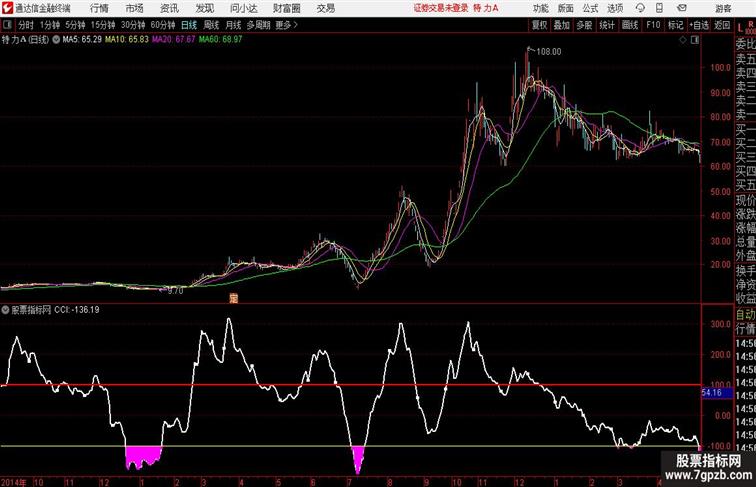Click the diamond icon at chart top-right

683,40
